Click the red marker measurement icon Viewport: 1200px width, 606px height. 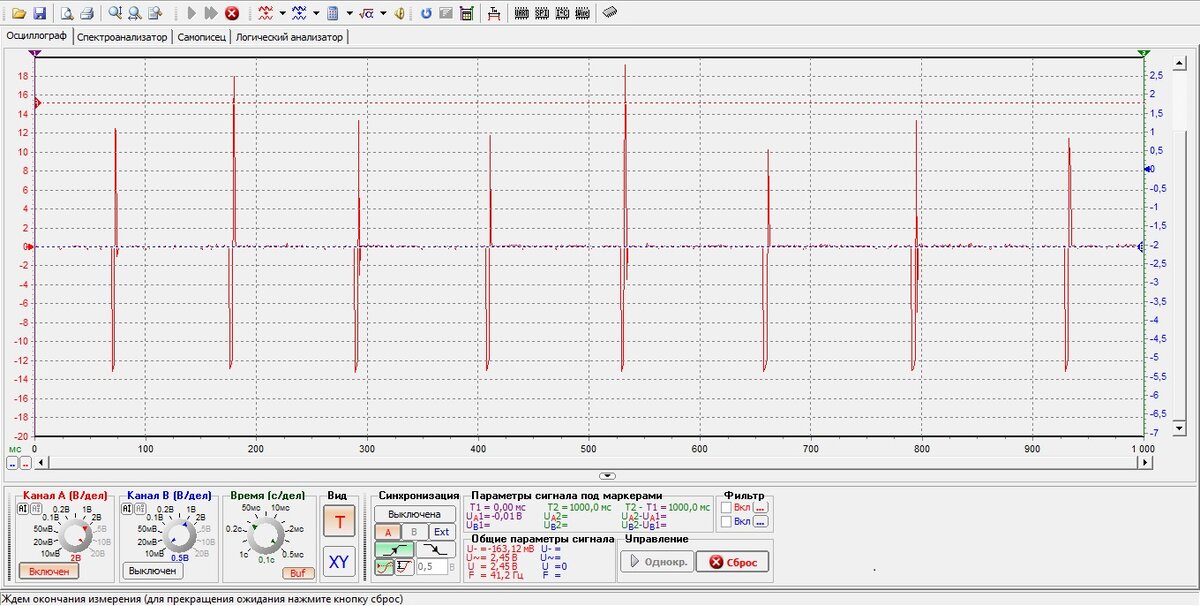click(494, 14)
